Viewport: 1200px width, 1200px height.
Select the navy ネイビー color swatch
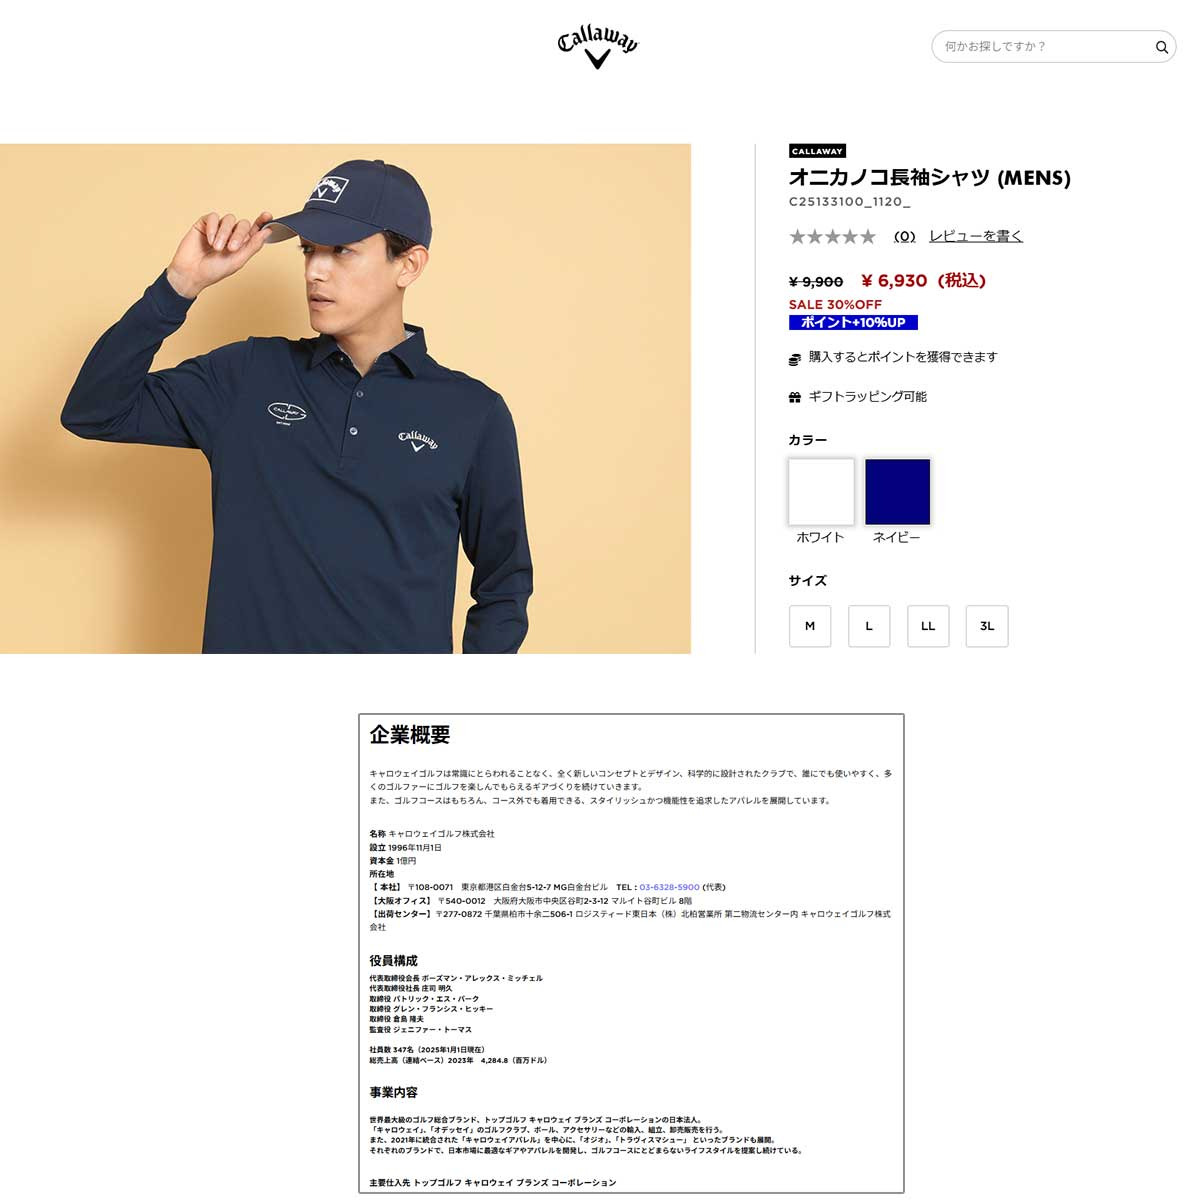[897, 491]
